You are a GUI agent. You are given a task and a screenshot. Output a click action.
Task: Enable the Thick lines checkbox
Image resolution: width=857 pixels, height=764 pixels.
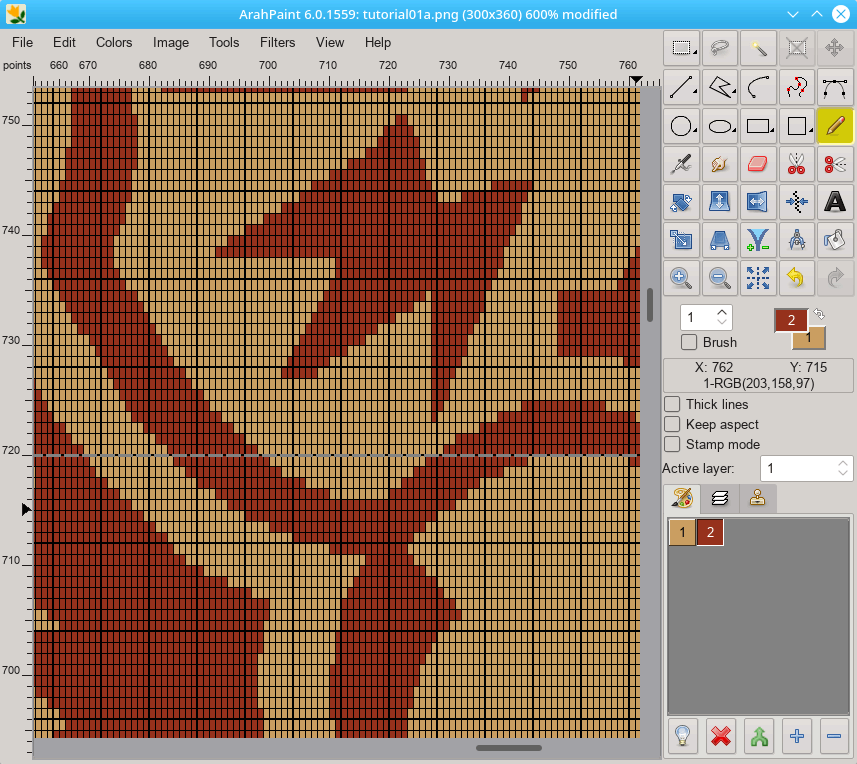pyautogui.click(x=672, y=404)
